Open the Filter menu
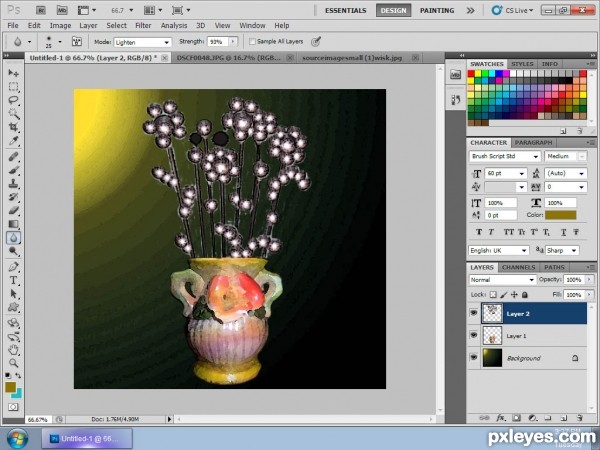This screenshot has width=600, height=450. coord(143,26)
